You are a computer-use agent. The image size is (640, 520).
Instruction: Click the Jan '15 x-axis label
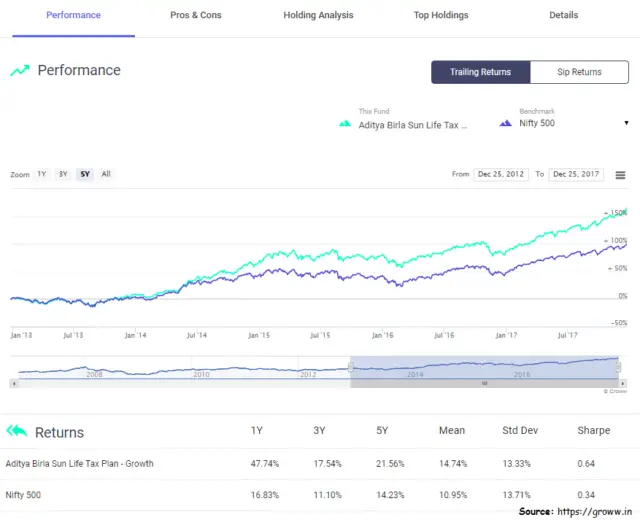pos(259,336)
